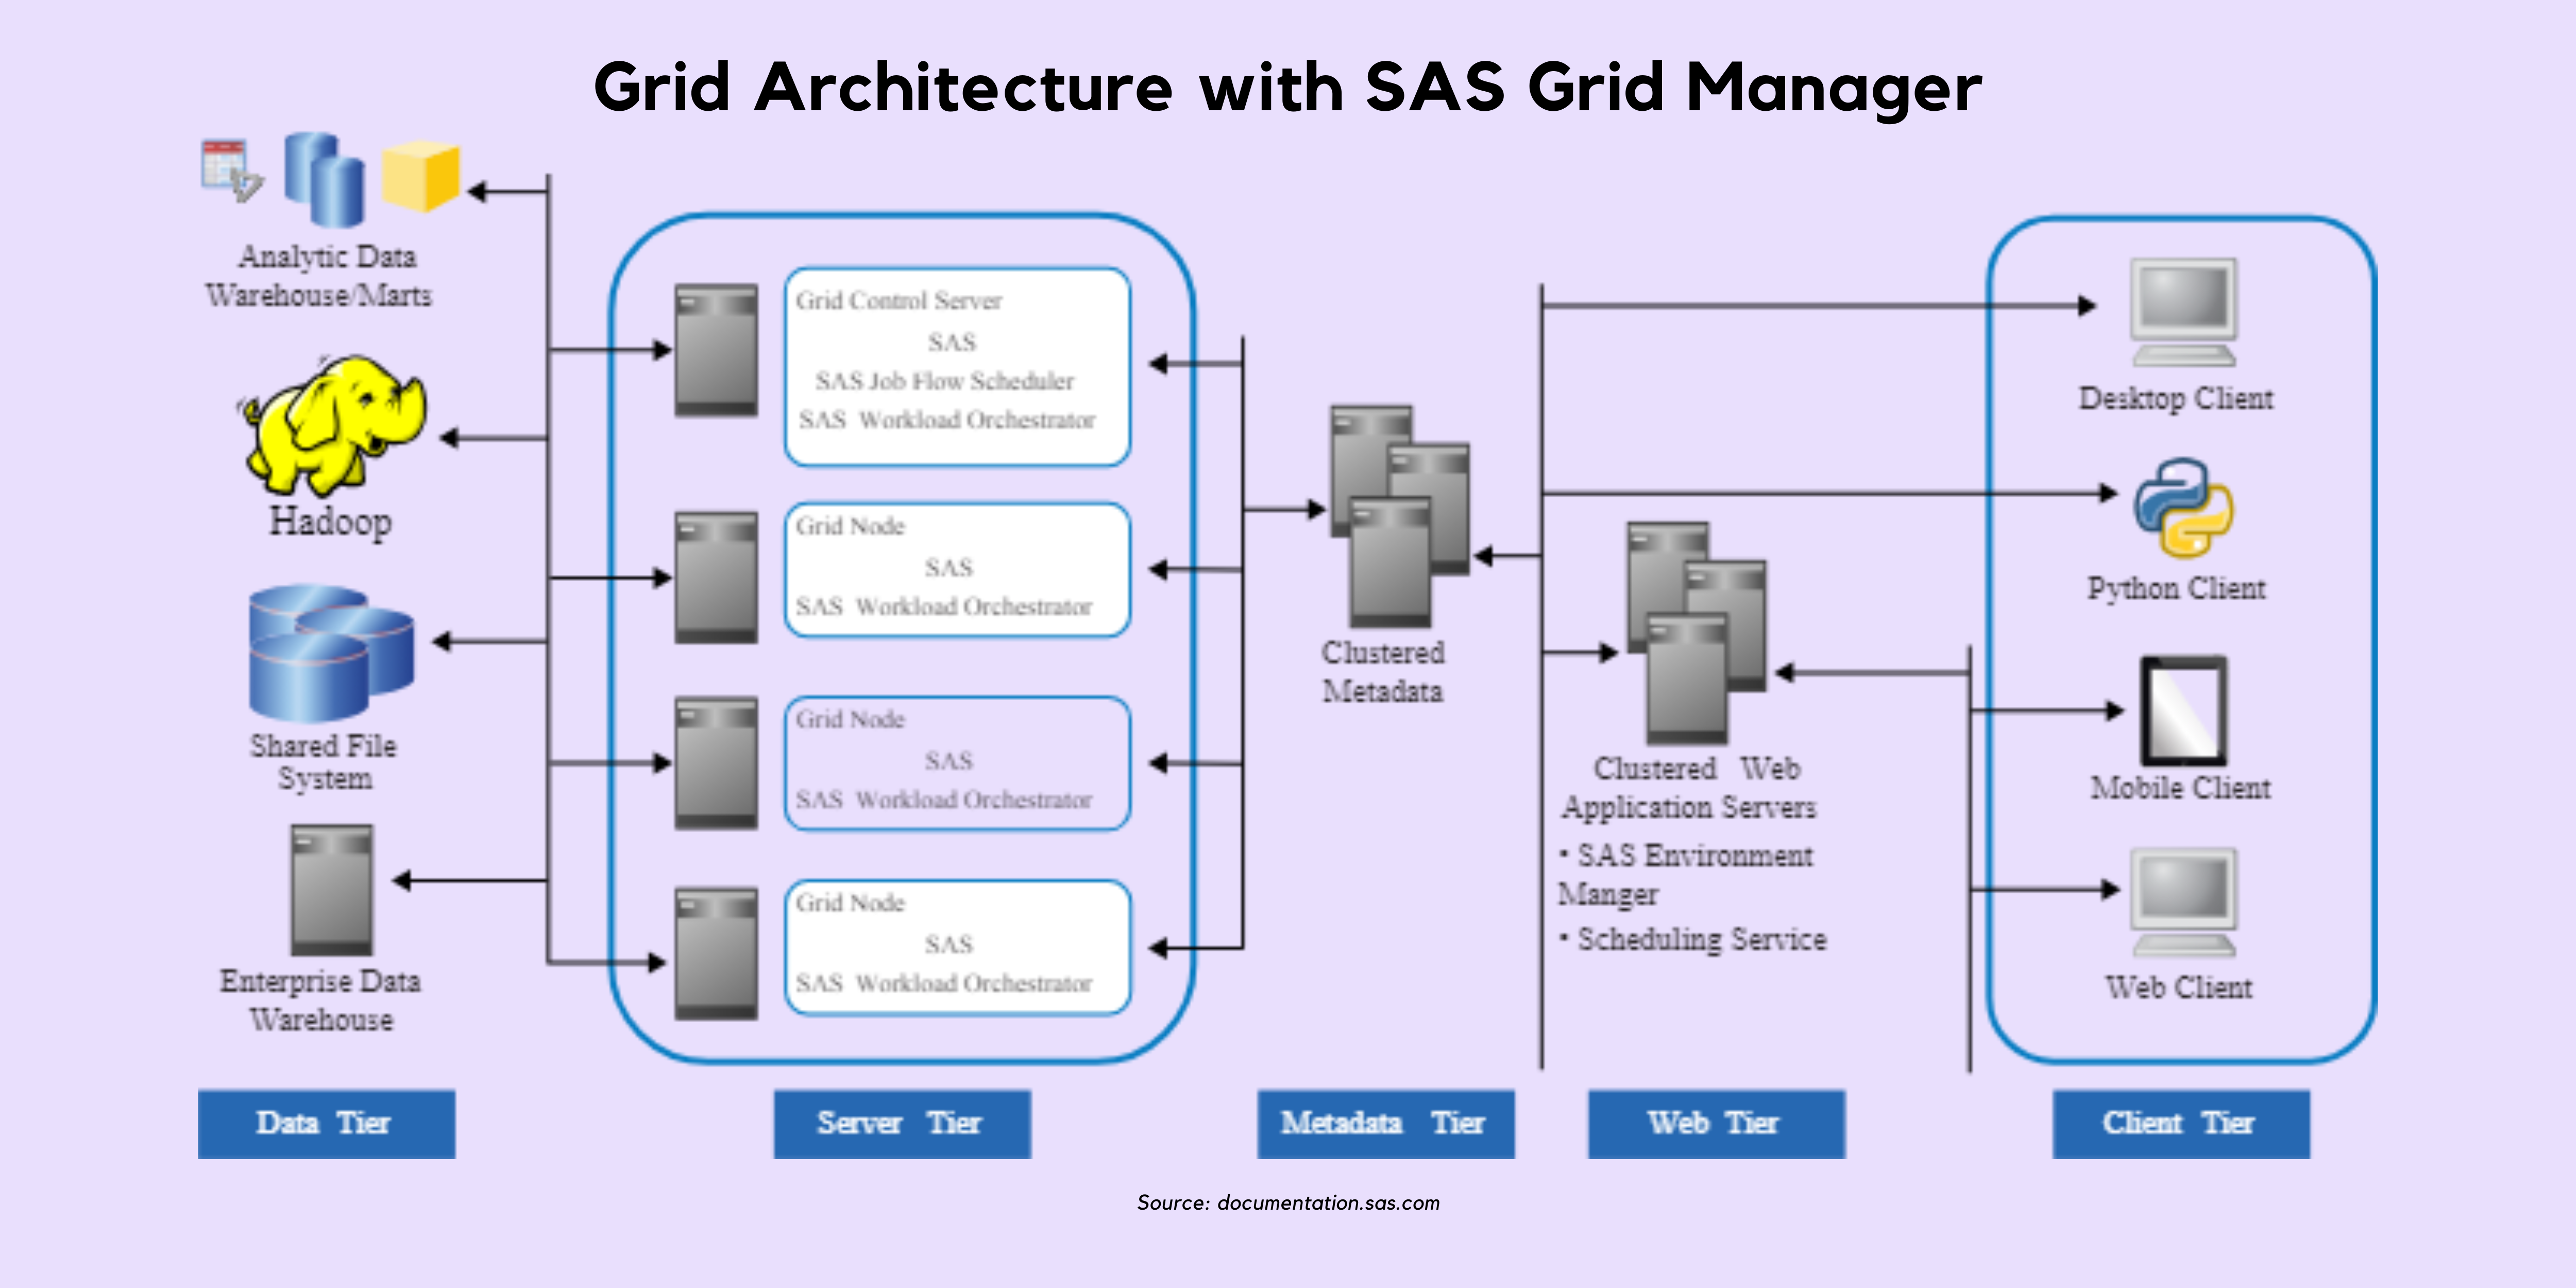The image size is (2576, 1288).
Task: Click the Shared File System disk icon
Action: point(332,653)
